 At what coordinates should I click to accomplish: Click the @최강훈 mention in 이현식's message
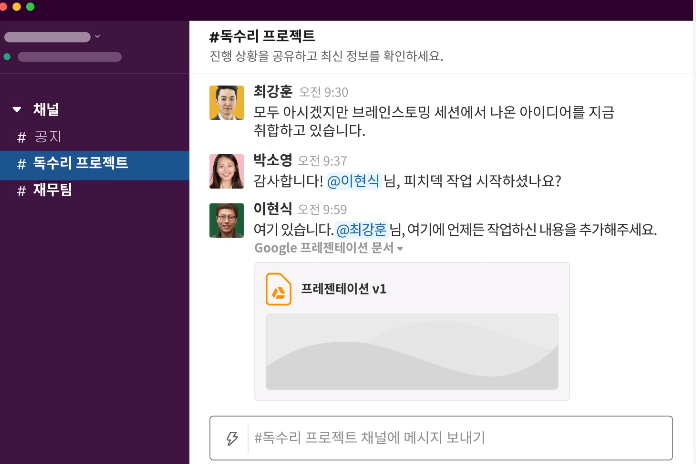[361, 229]
